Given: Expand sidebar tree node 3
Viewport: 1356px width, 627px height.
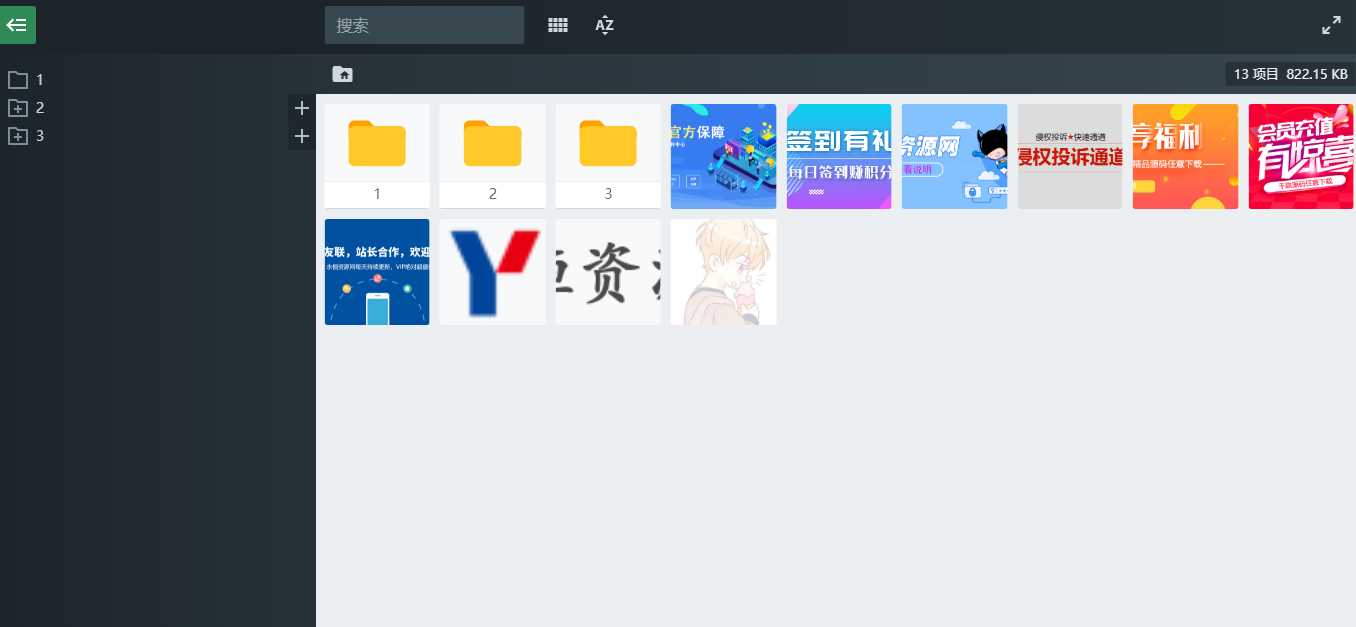Looking at the screenshot, I should [x=18, y=136].
